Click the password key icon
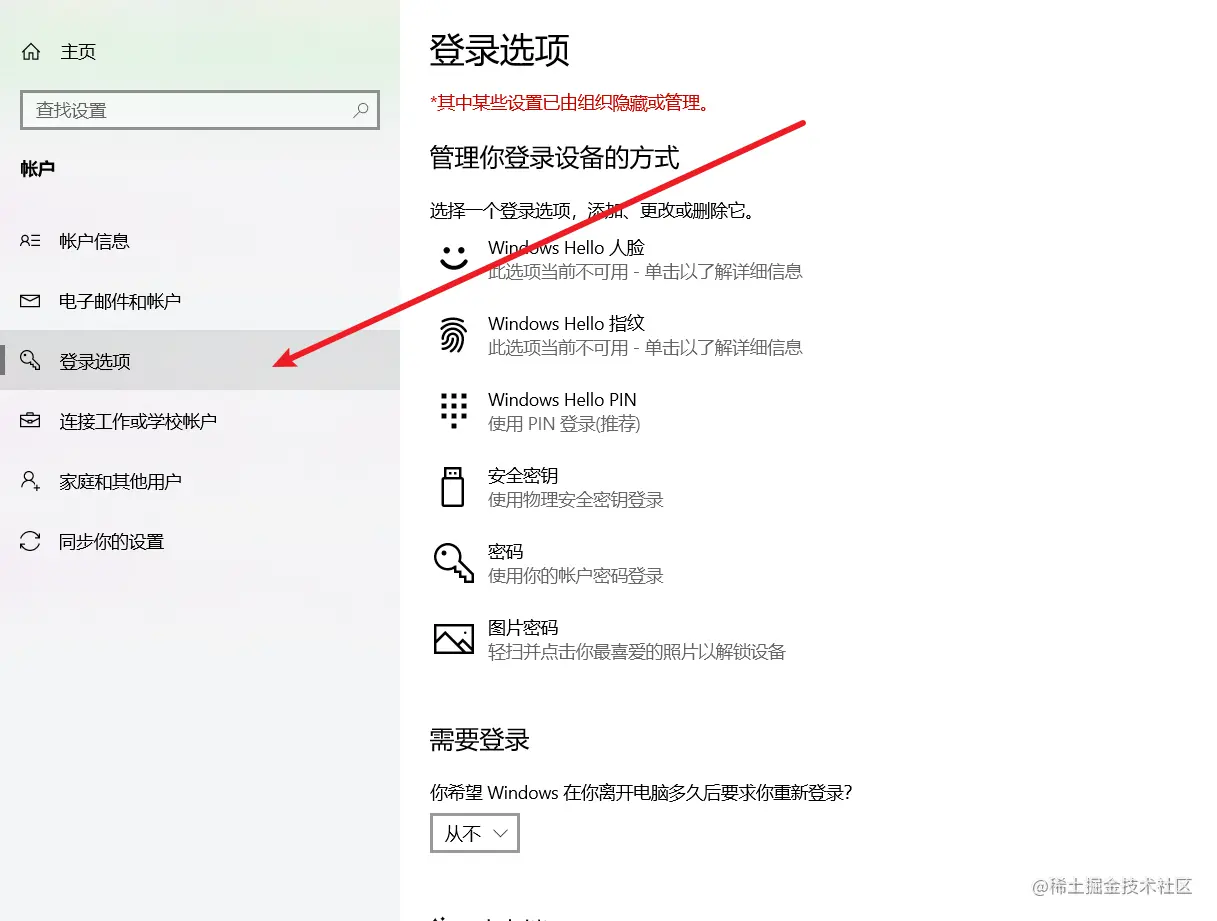 454,563
